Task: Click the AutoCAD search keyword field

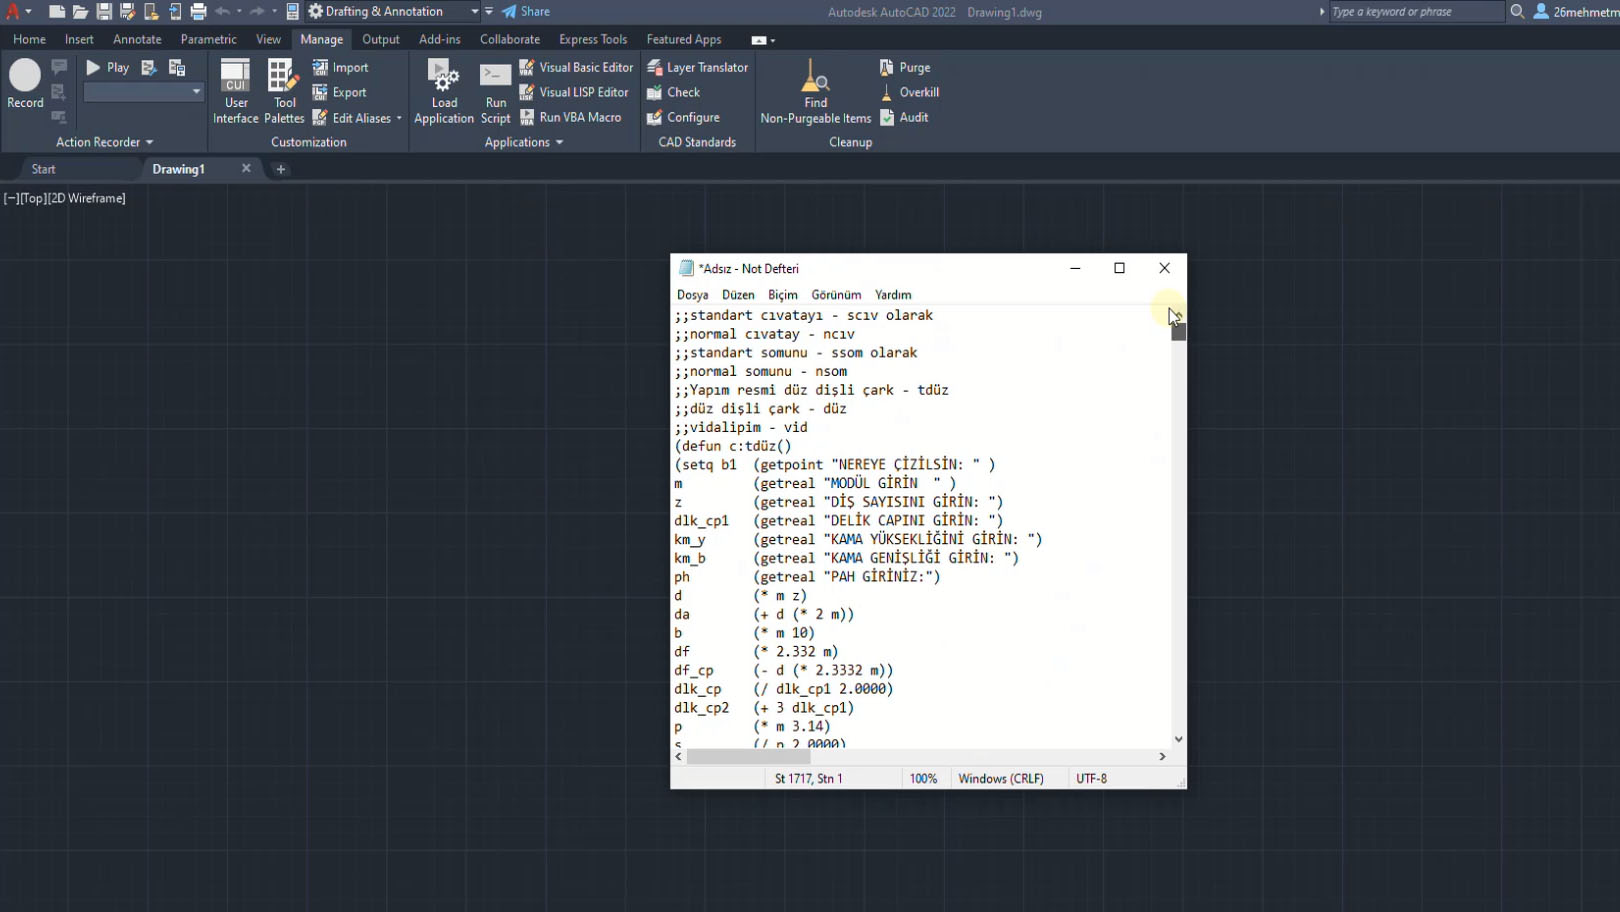Action: (x=1415, y=11)
